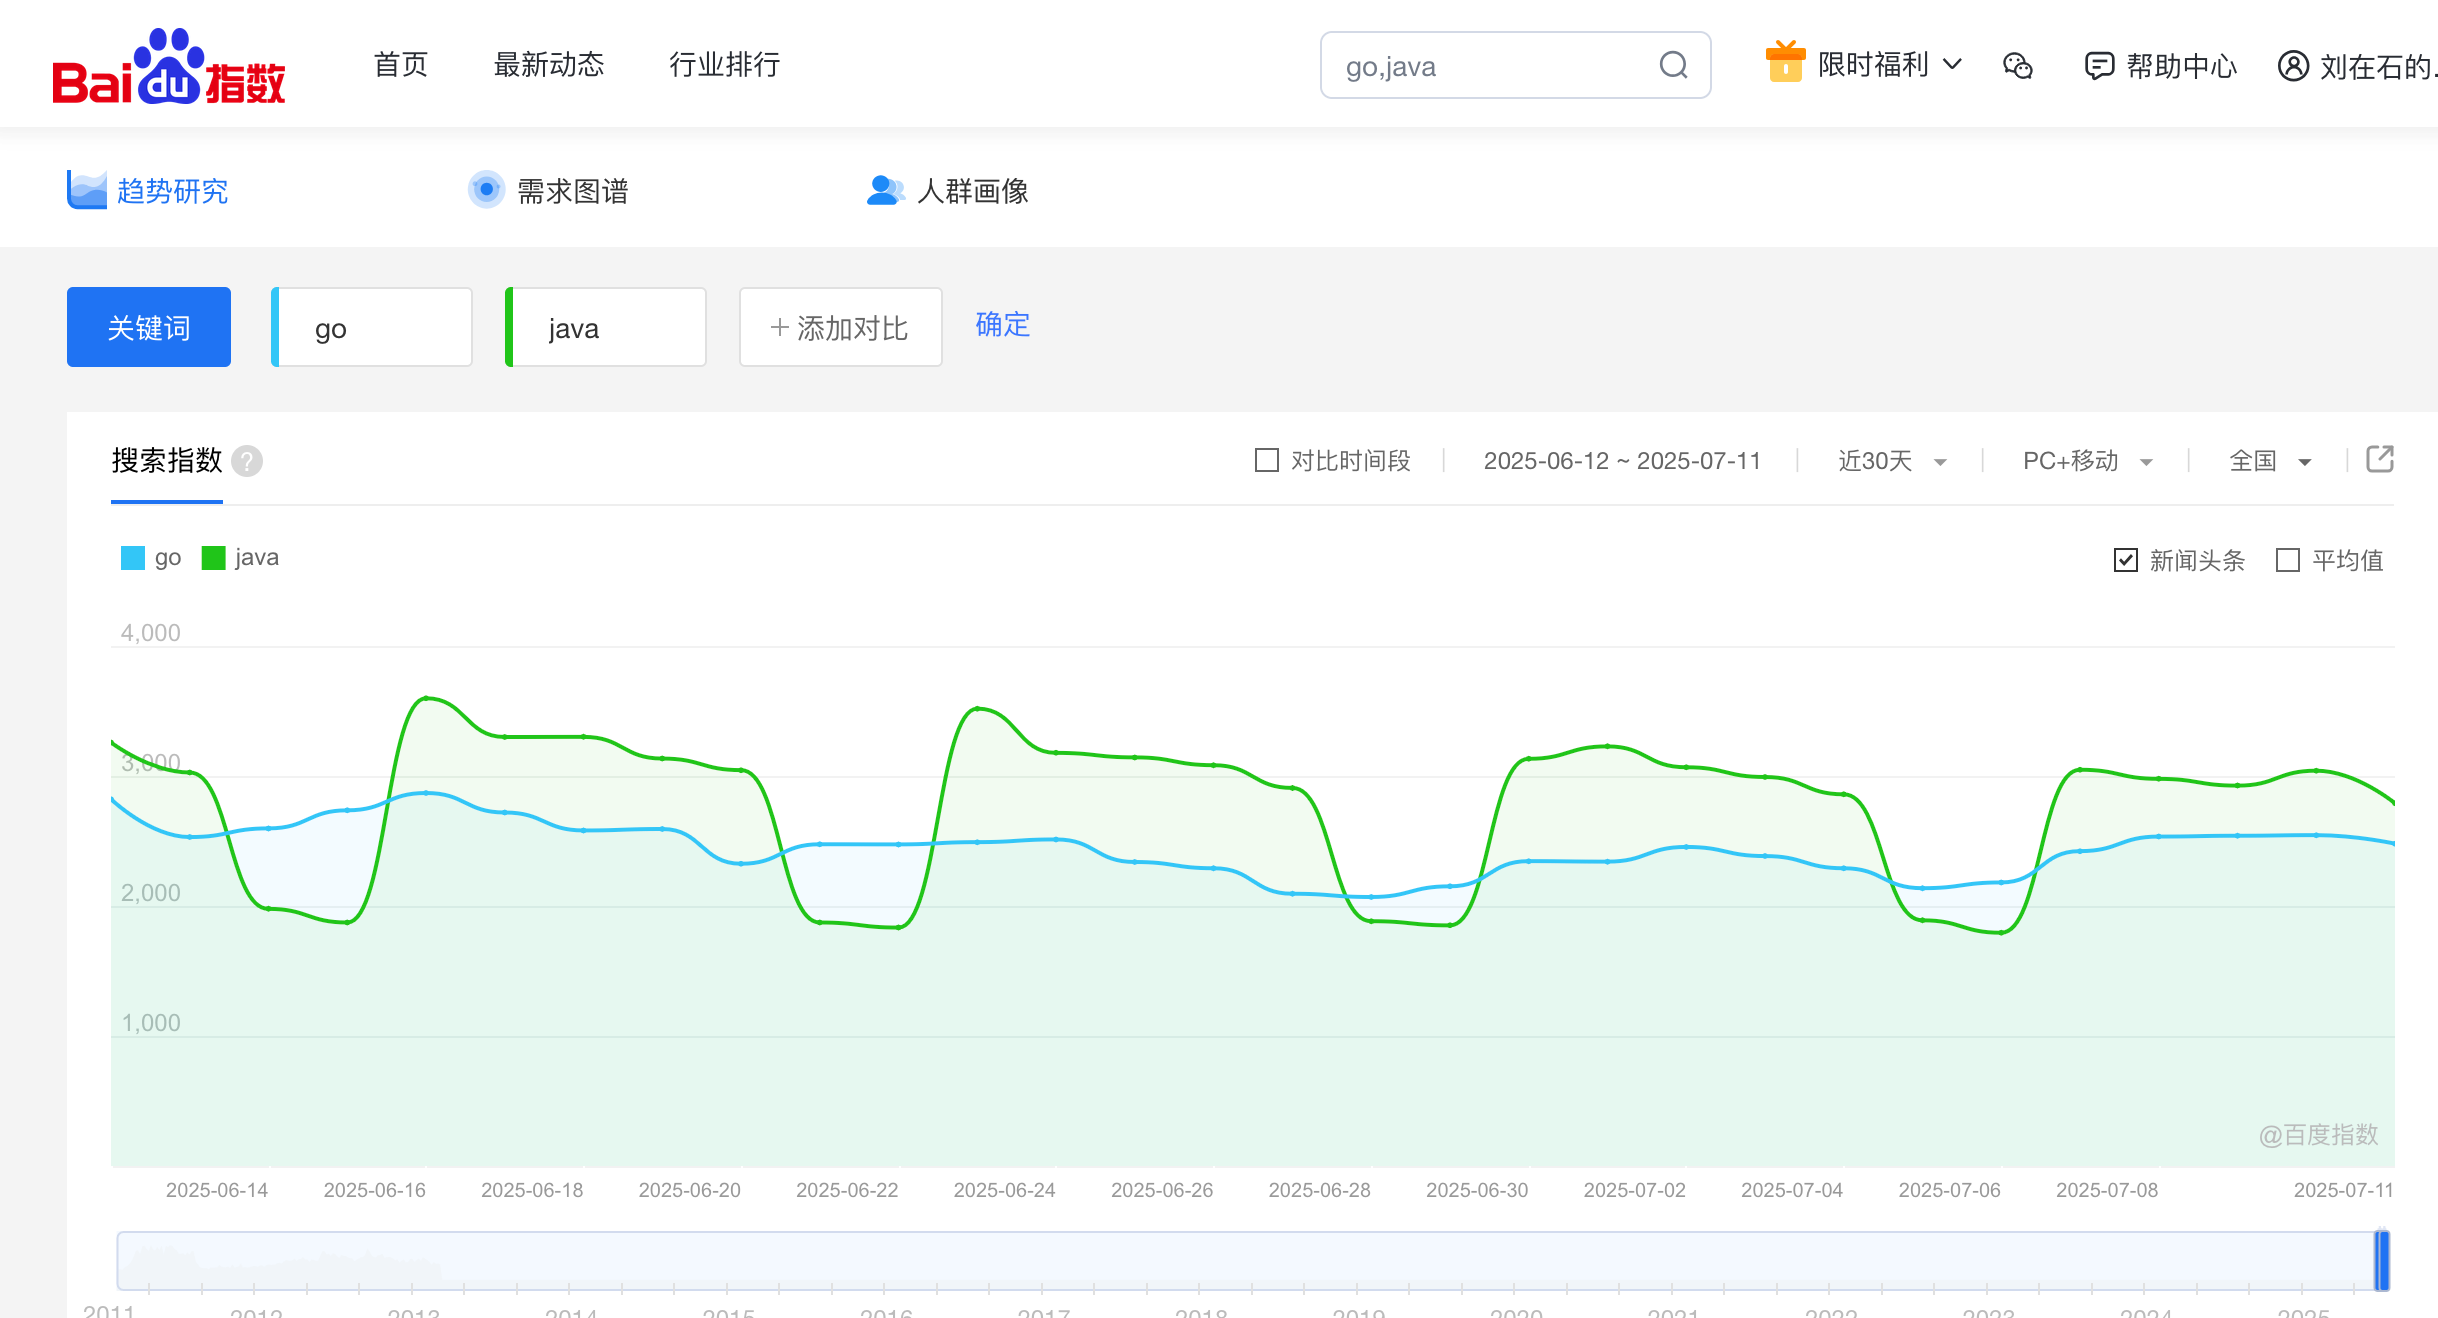Open the WeChat icon in header

click(2018, 66)
